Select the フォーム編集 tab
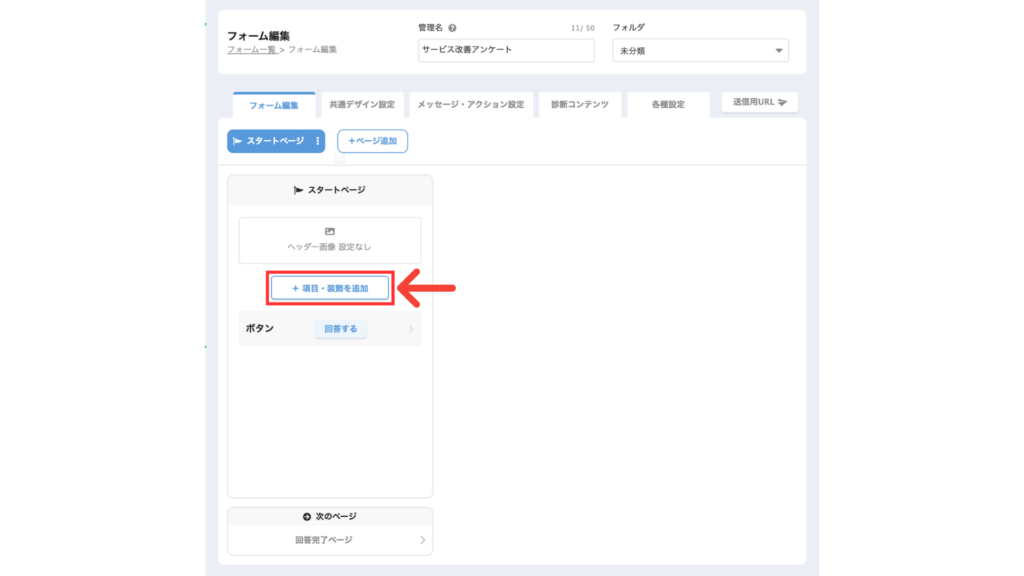 [274, 105]
